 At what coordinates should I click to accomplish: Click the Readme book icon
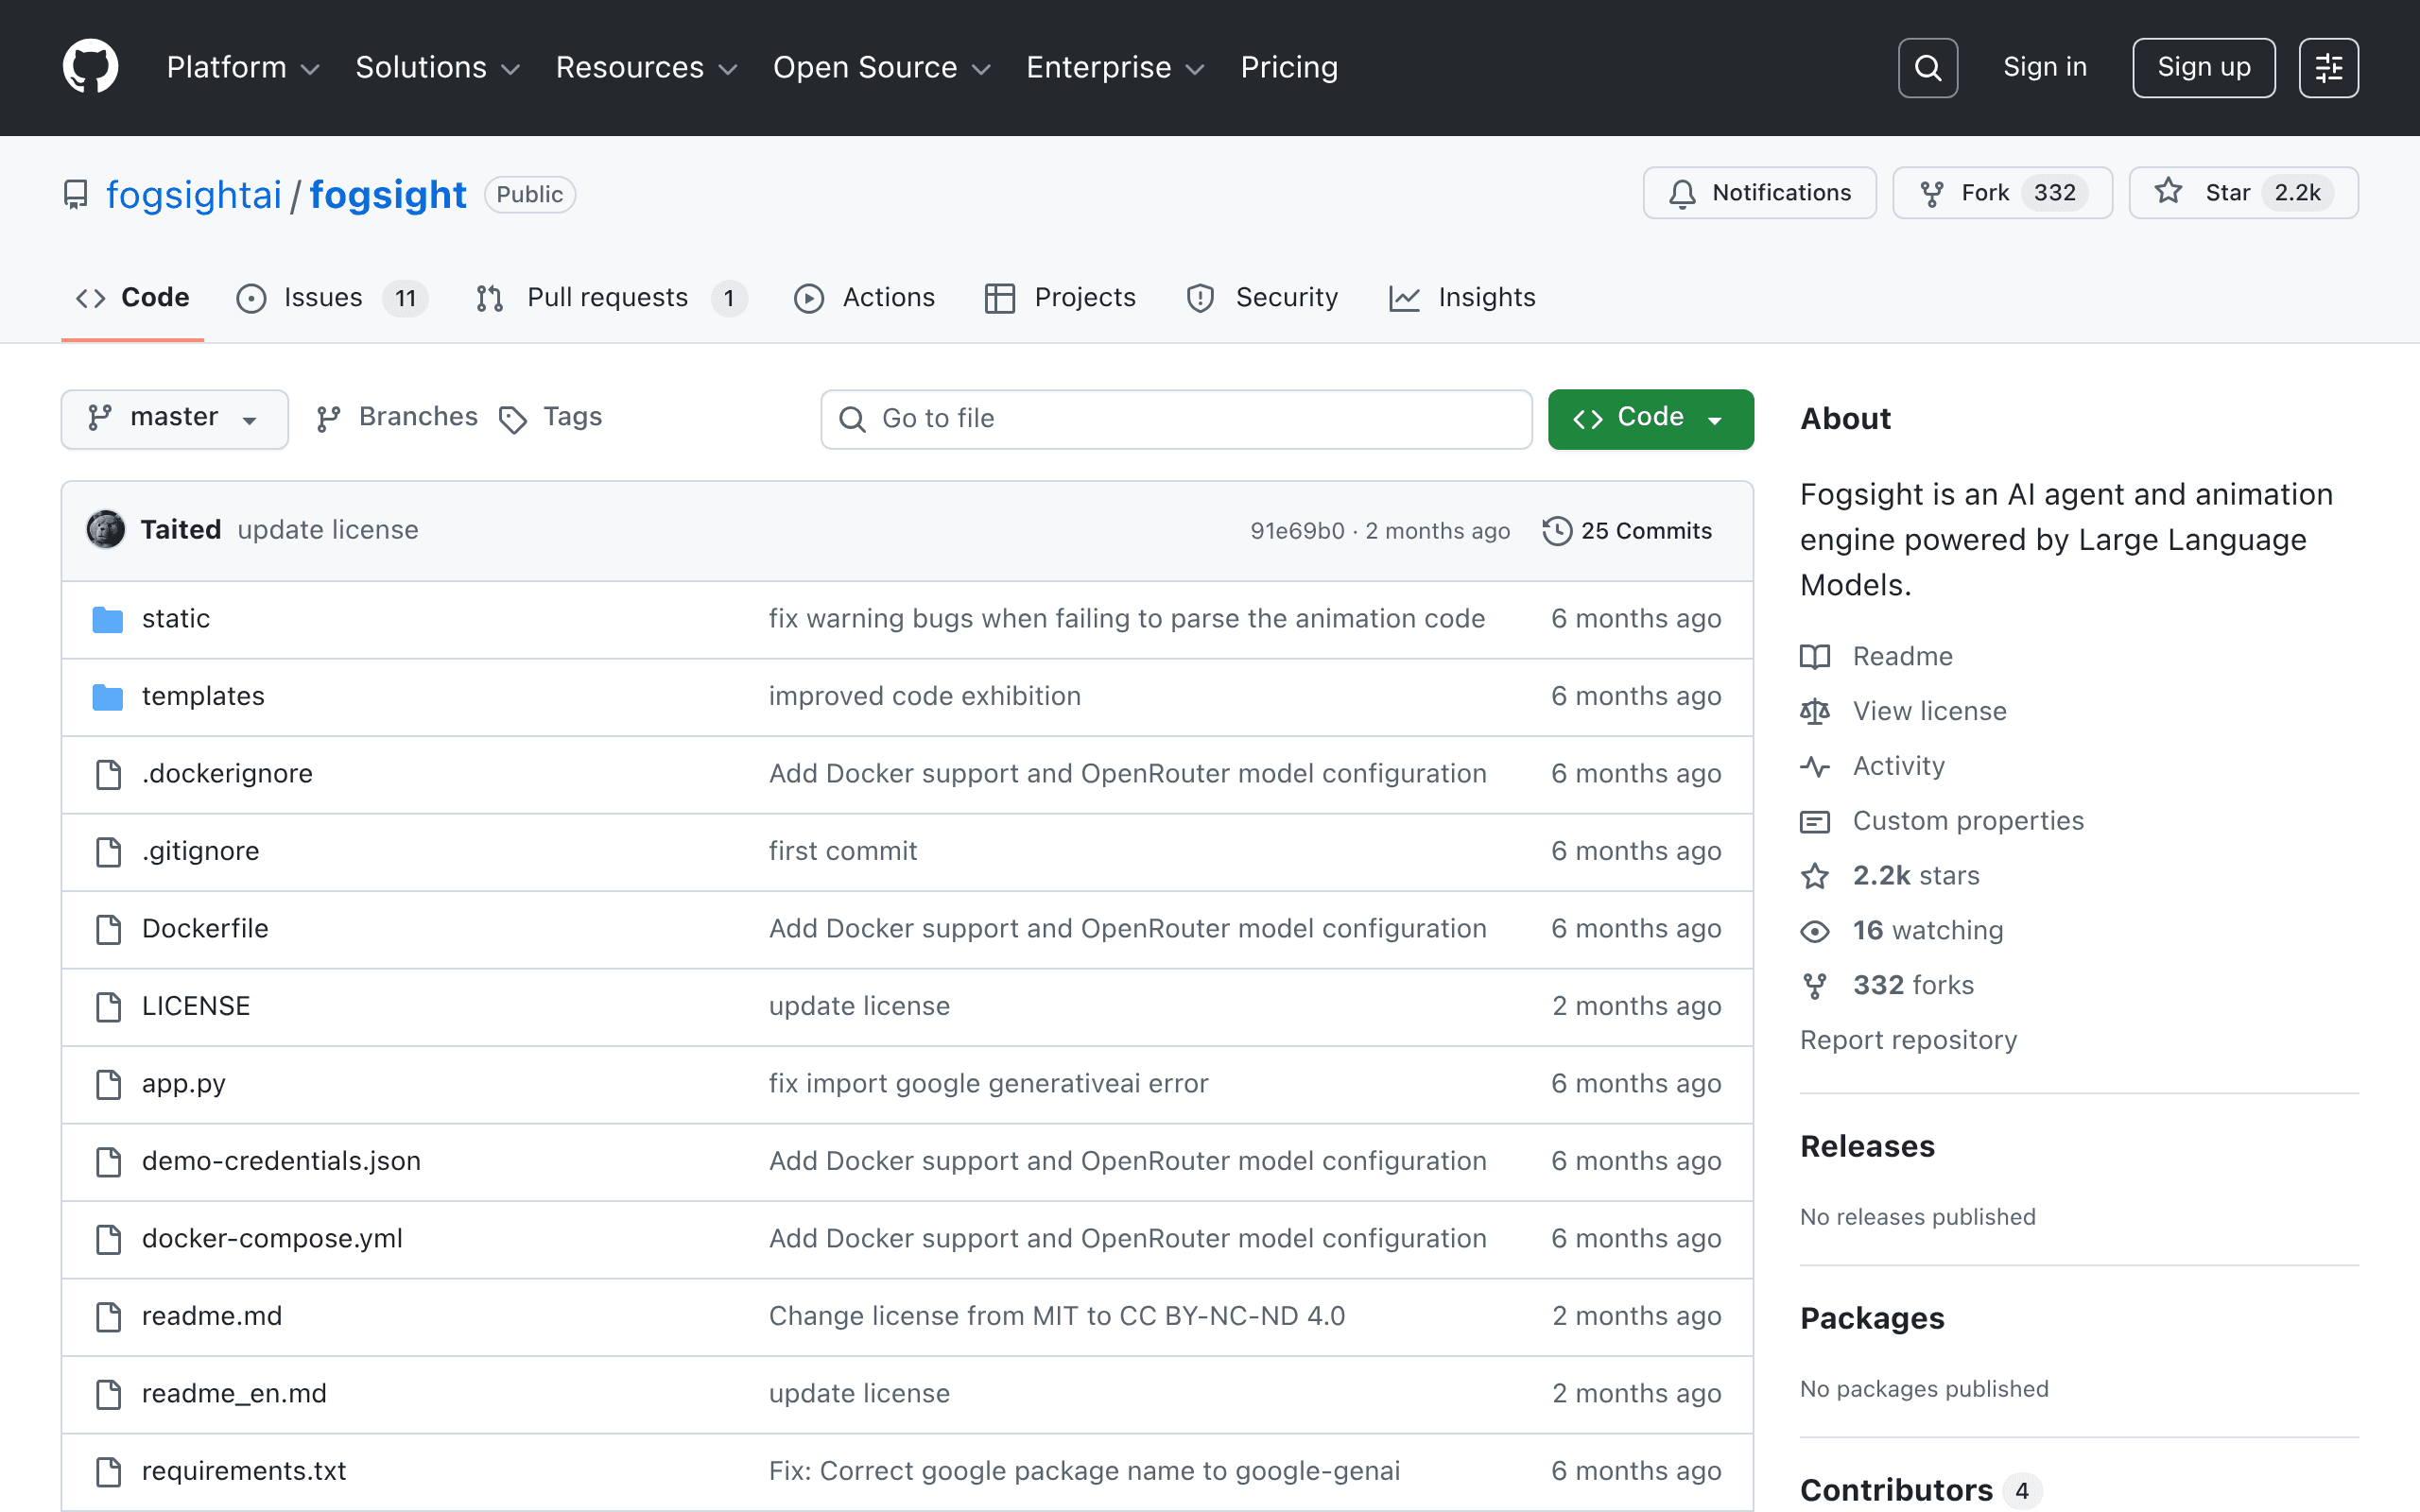(x=1815, y=657)
